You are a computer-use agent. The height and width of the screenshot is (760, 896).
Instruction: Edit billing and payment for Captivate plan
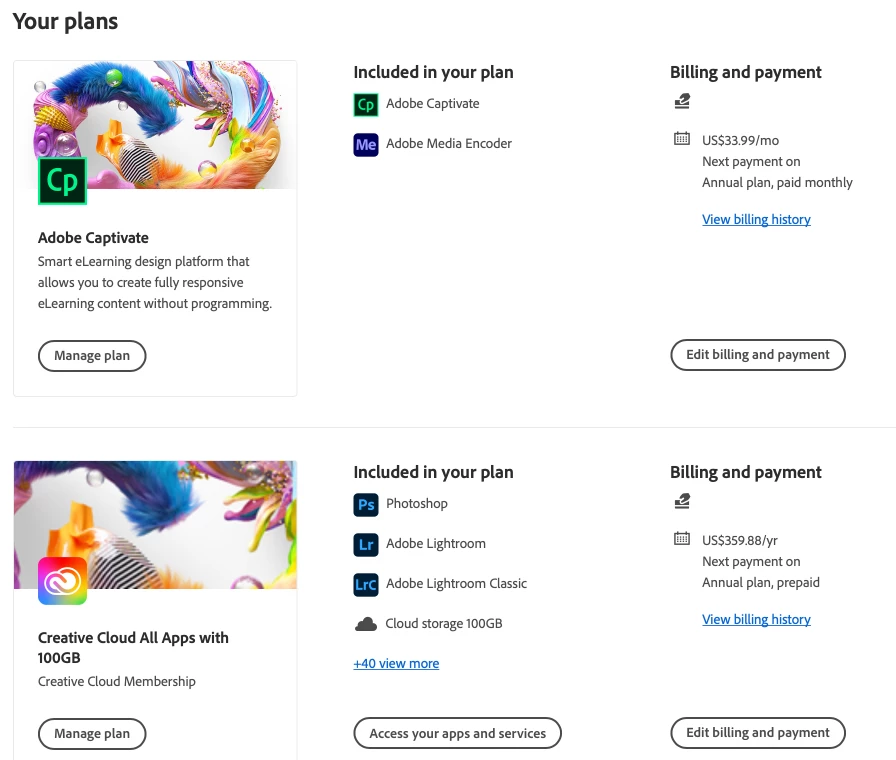point(758,355)
